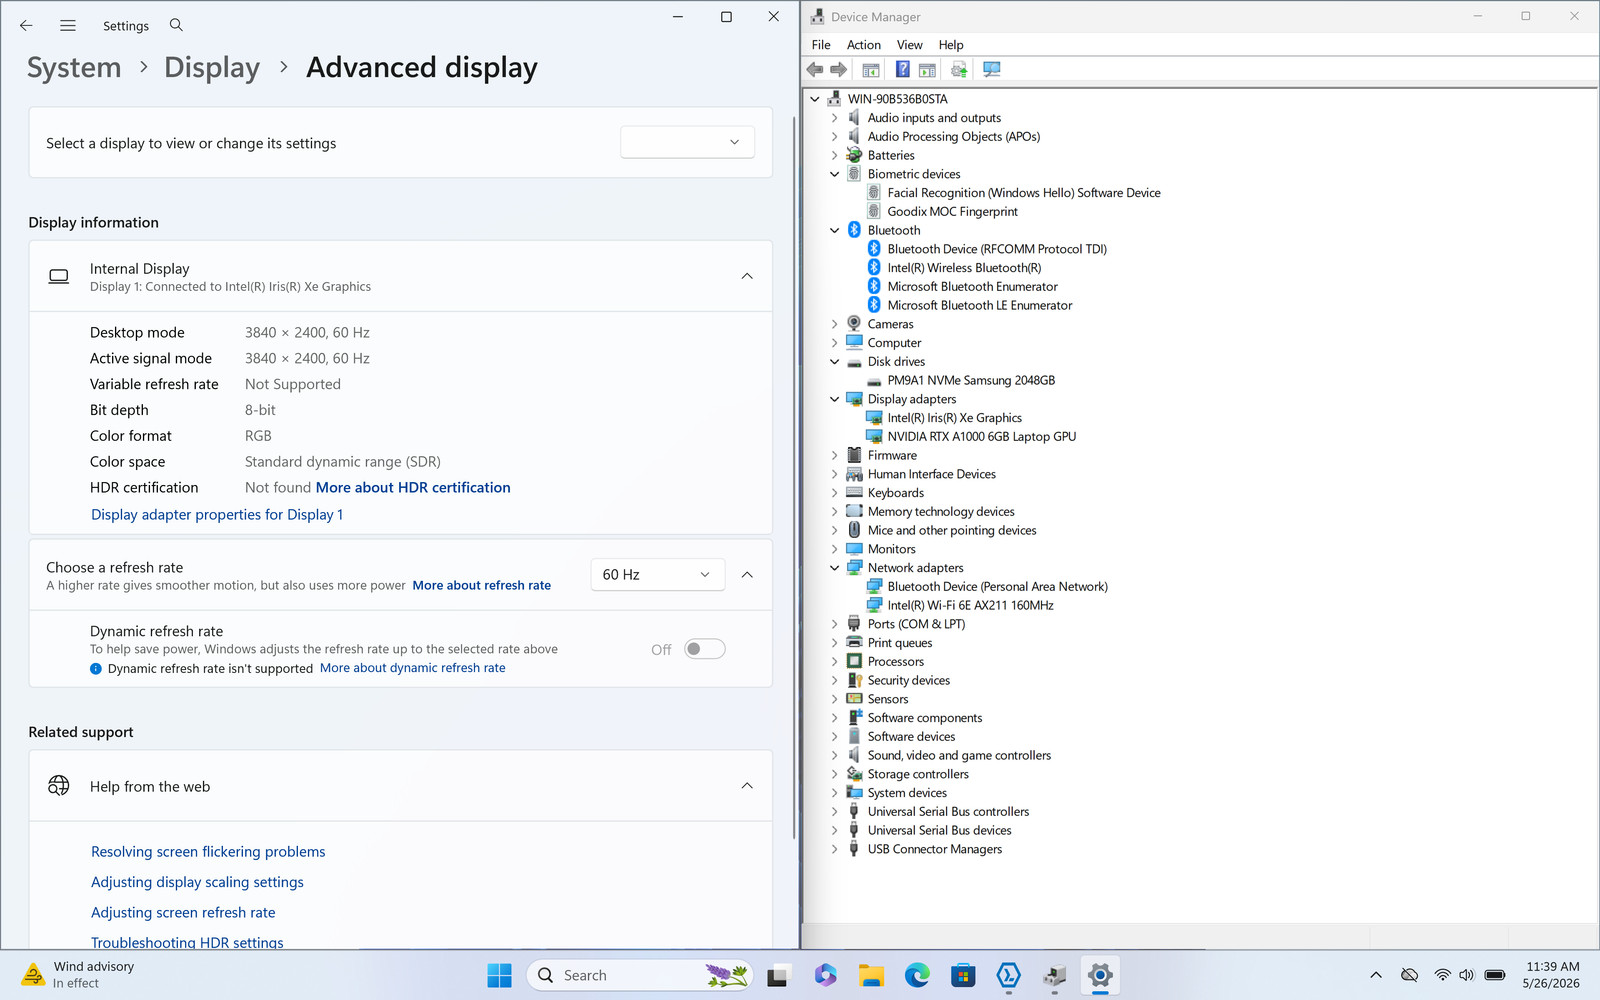Viewport: 1600px width, 1000px height.
Task: Collapse the Biometric devices node
Action: [x=835, y=174]
